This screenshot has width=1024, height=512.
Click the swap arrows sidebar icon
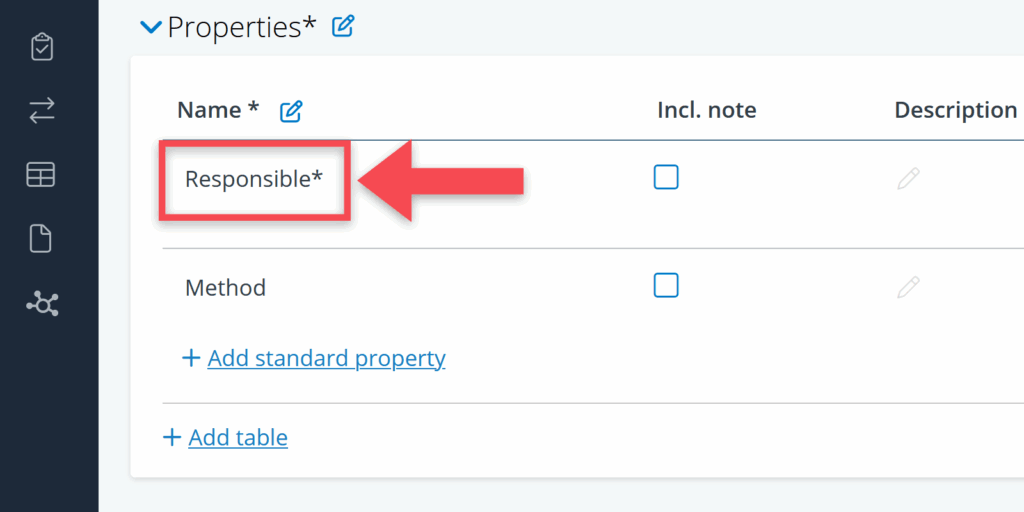click(x=42, y=111)
